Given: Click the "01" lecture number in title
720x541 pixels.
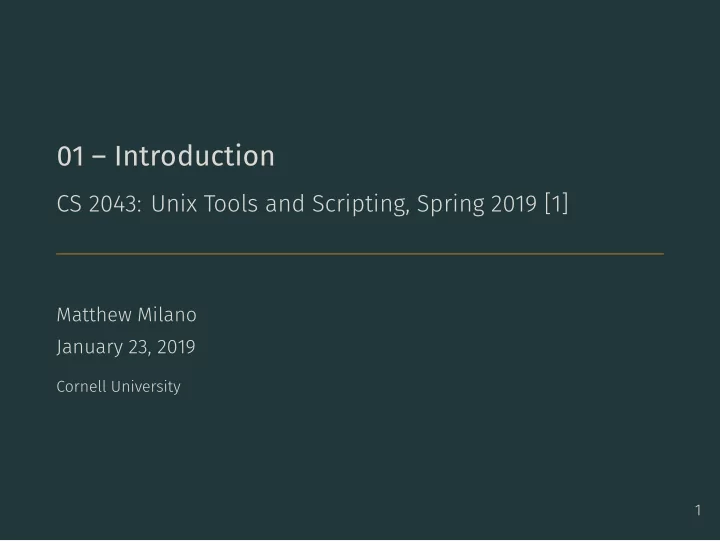Looking at the screenshot, I should [70, 156].
